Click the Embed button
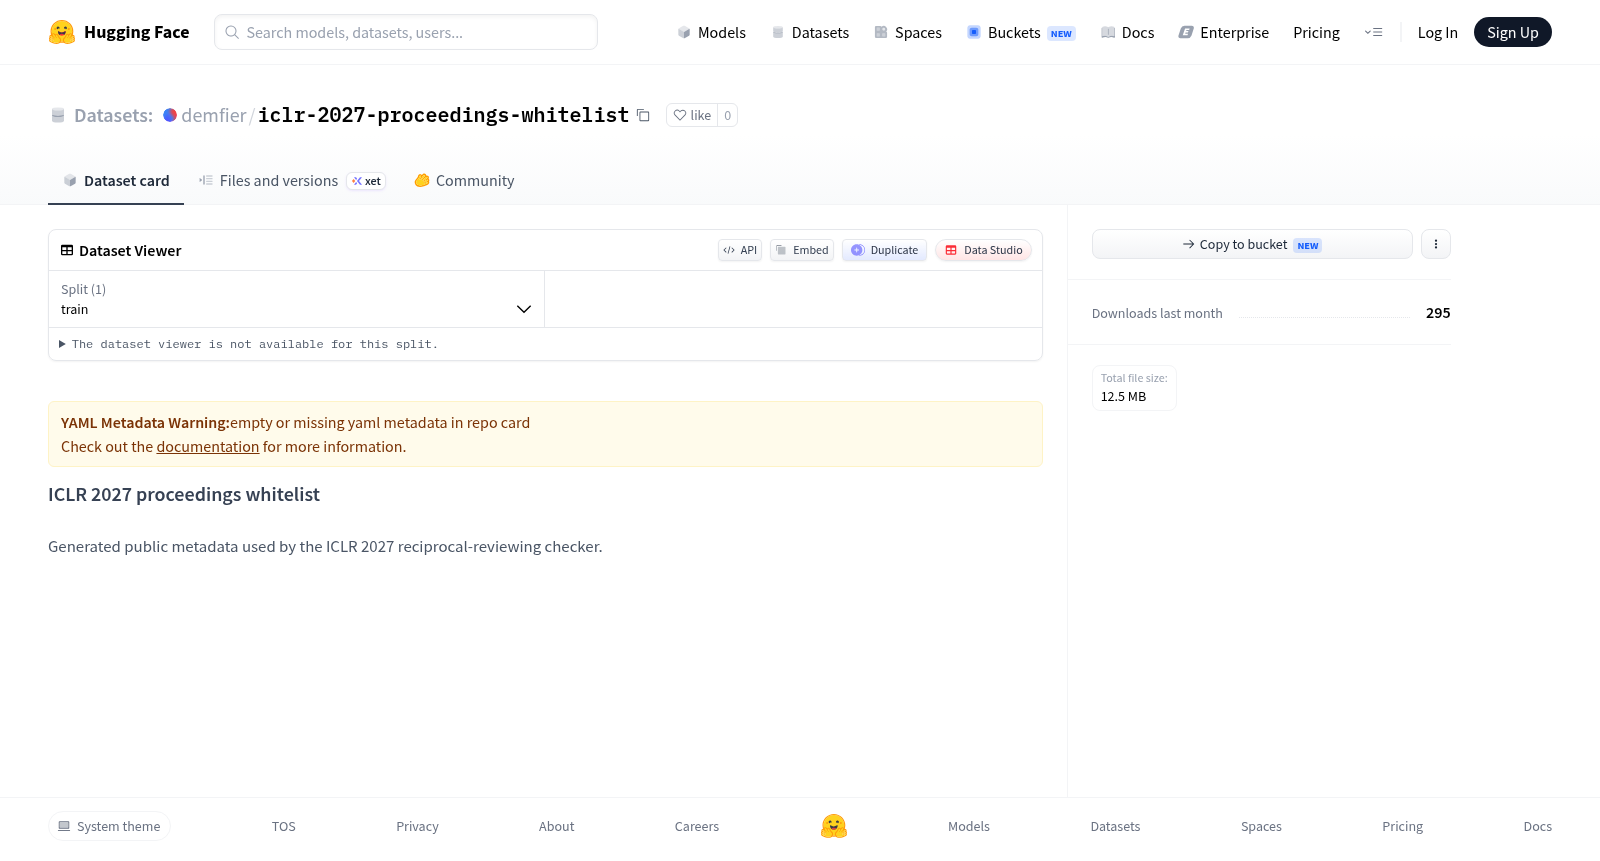This screenshot has width=1600, height=861. 802,250
